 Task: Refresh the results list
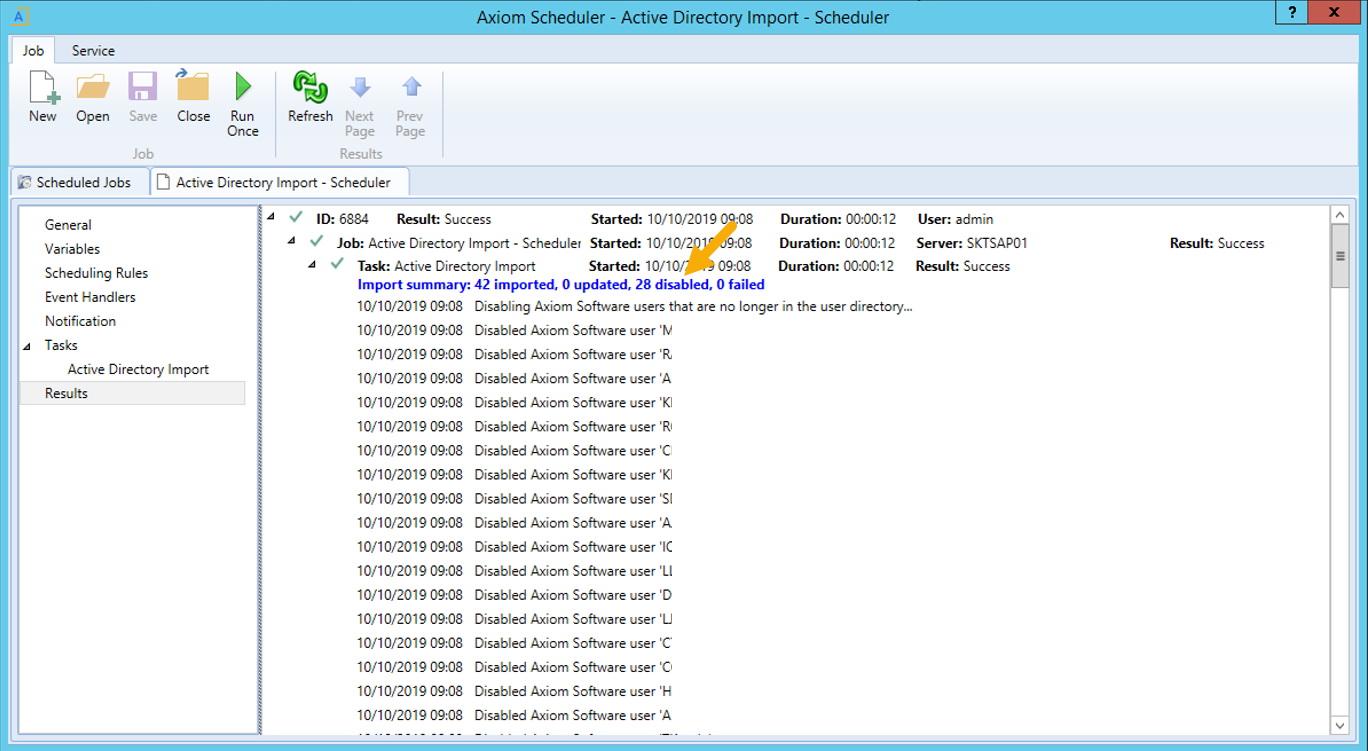click(x=310, y=97)
